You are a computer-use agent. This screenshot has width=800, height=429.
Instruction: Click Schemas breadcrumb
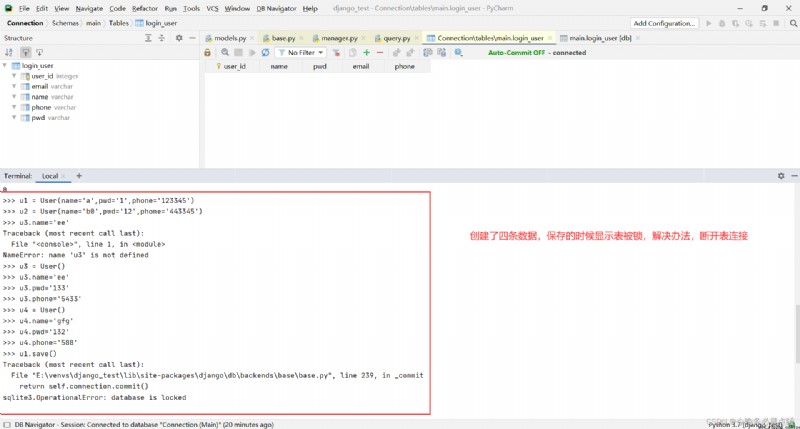(x=65, y=23)
